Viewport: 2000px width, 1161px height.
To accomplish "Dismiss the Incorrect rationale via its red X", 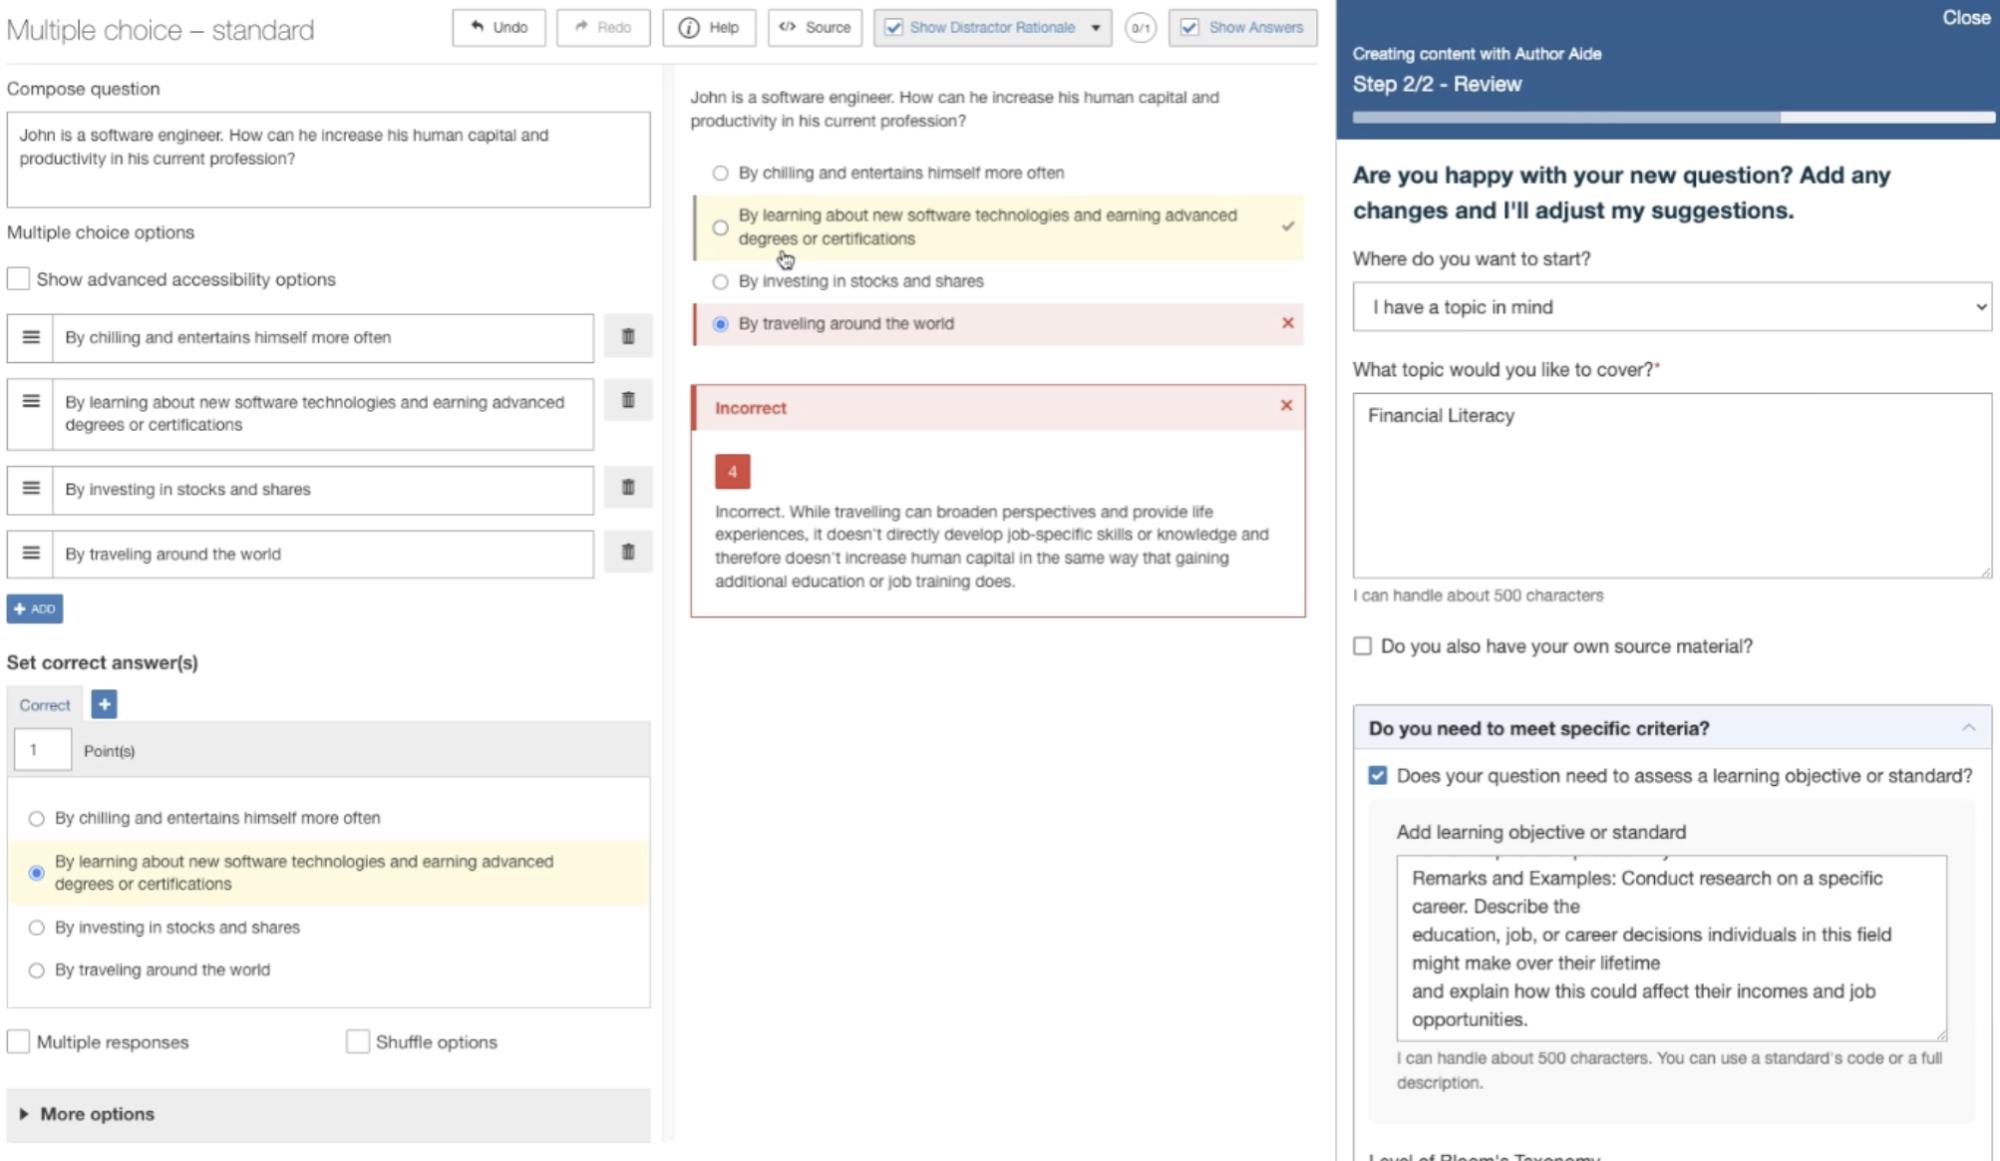I will (x=1287, y=405).
